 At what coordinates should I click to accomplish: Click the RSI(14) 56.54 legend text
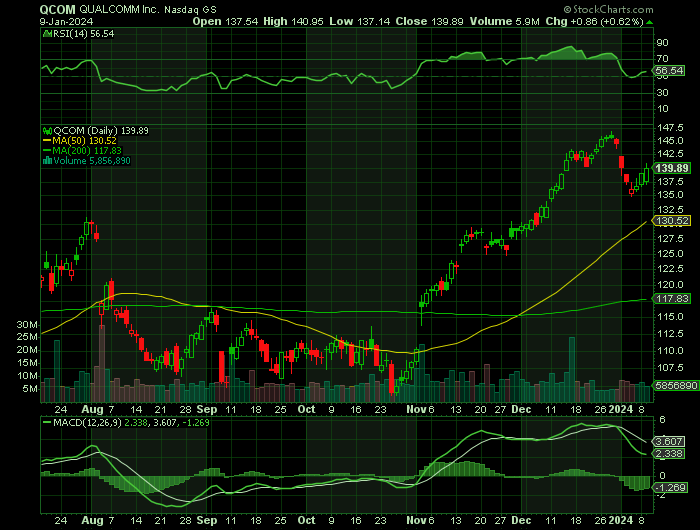(83, 33)
